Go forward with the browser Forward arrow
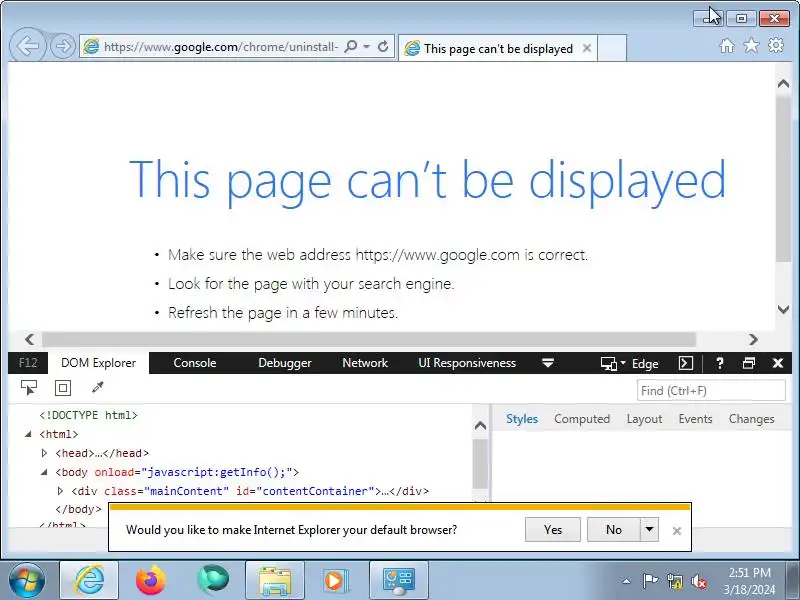This screenshot has height=600, width=800. [x=63, y=46]
